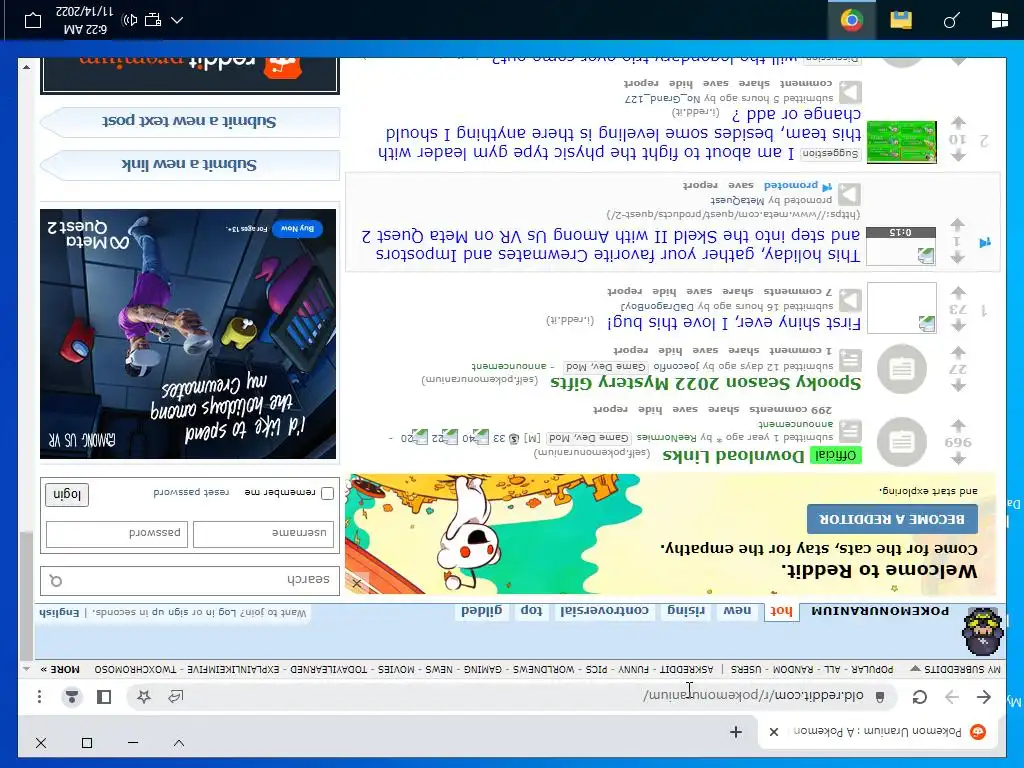
Task: Switch to Chrome from the taskbar
Action: click(852, 20)
